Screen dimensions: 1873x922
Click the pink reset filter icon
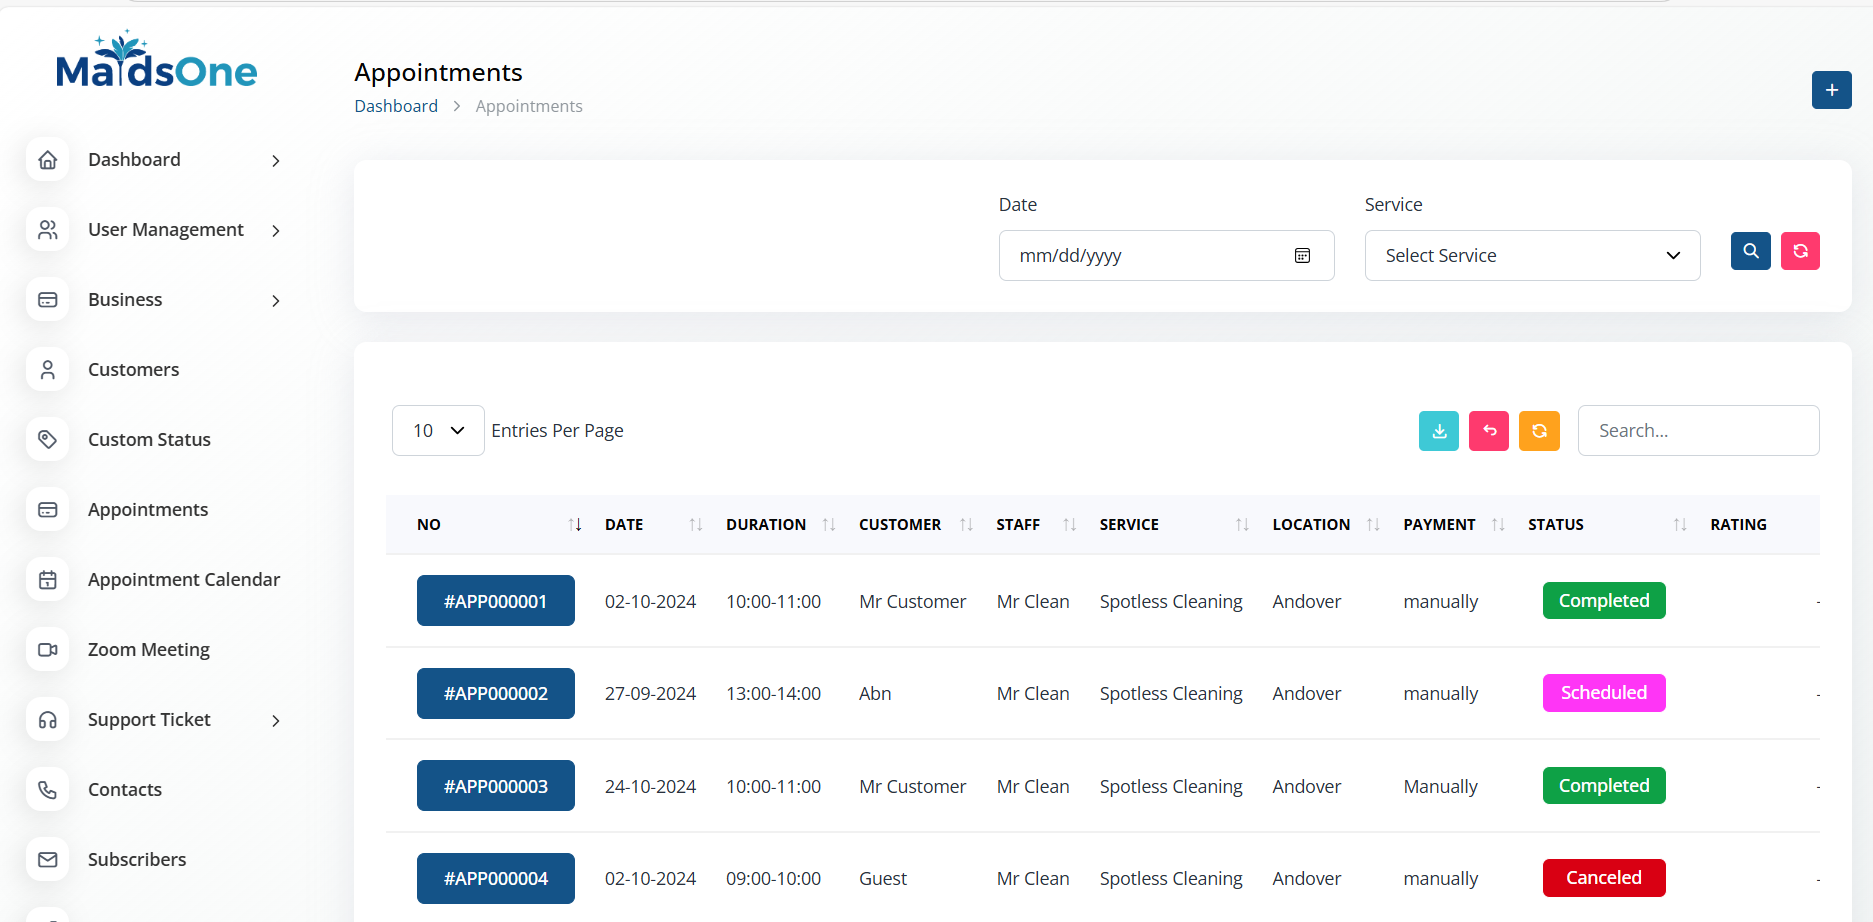coord(1799,251)
